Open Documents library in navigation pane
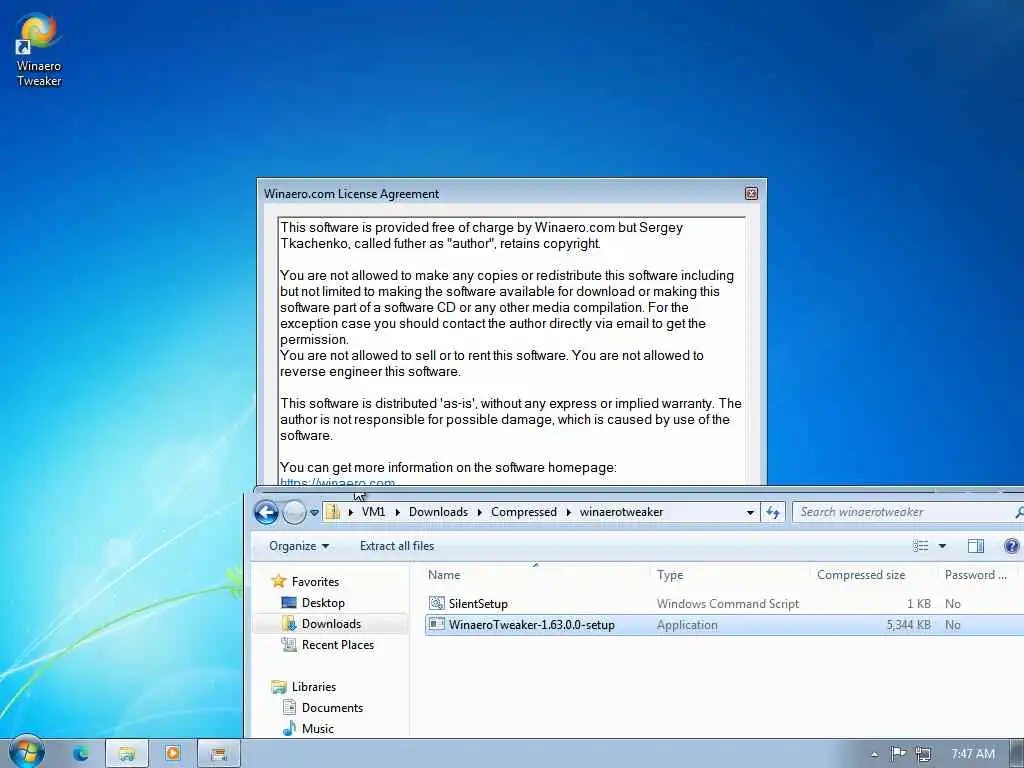 (x=332, y=707)
